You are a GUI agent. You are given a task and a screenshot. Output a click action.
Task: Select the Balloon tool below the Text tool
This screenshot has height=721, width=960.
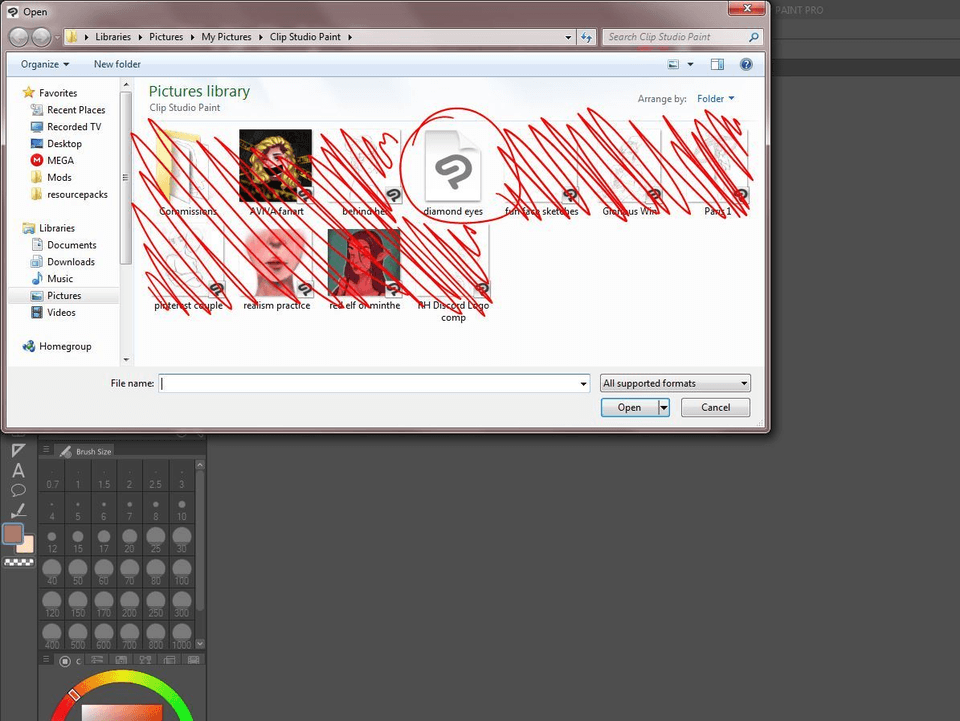[x=17, y=489]
